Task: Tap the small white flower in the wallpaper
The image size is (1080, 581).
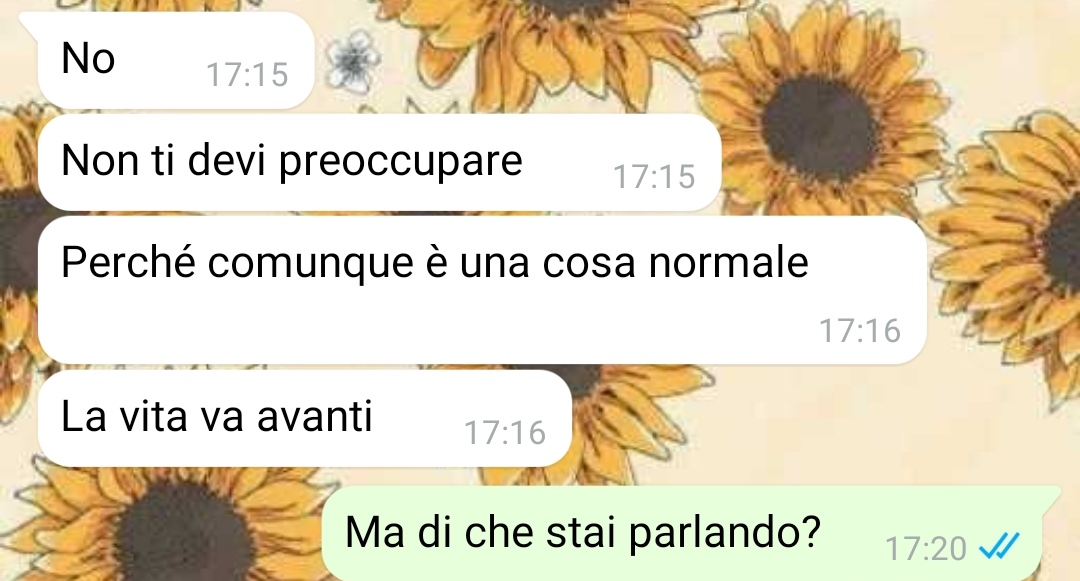Action: [x=353, y=61]
